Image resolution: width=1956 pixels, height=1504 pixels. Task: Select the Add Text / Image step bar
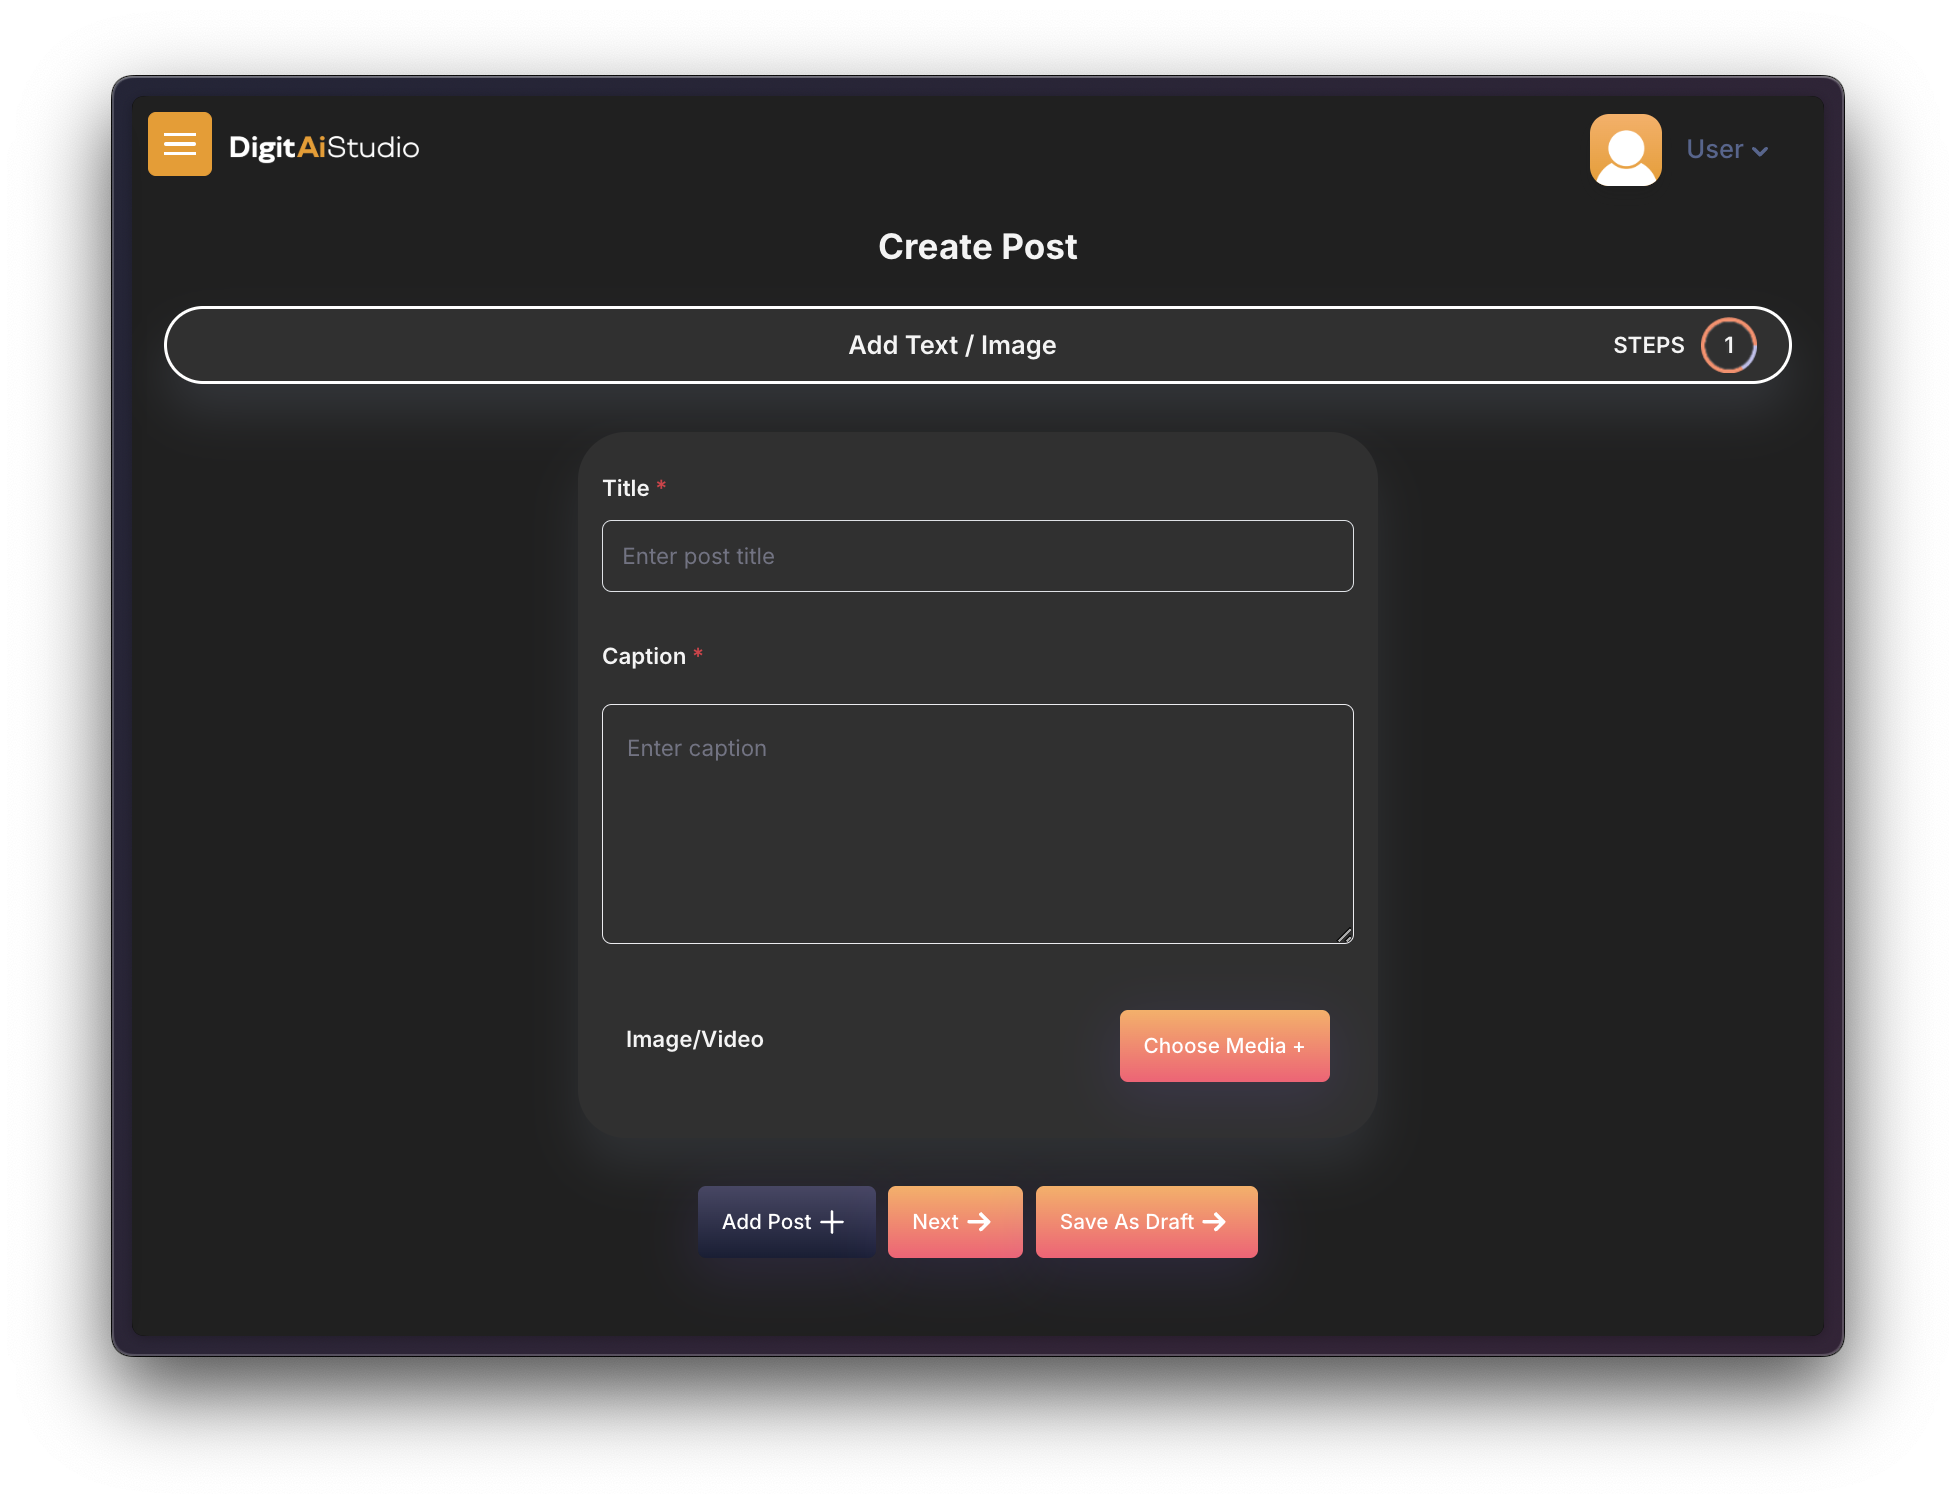951,345
